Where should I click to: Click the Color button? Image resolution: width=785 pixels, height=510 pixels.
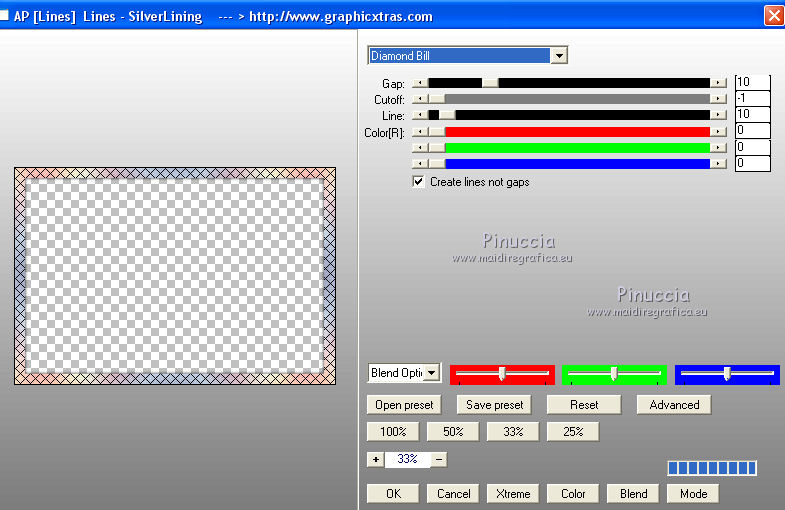[x=573, y=493]
